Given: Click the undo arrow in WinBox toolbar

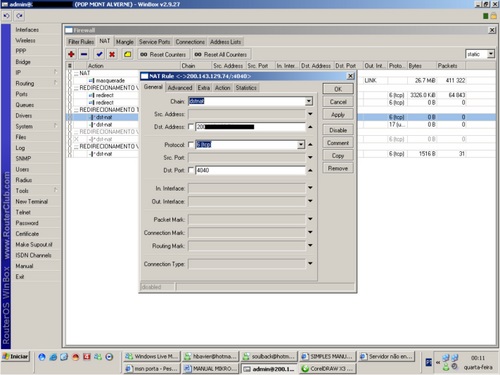Looking at the screenshot, I should tap(7, 16).
